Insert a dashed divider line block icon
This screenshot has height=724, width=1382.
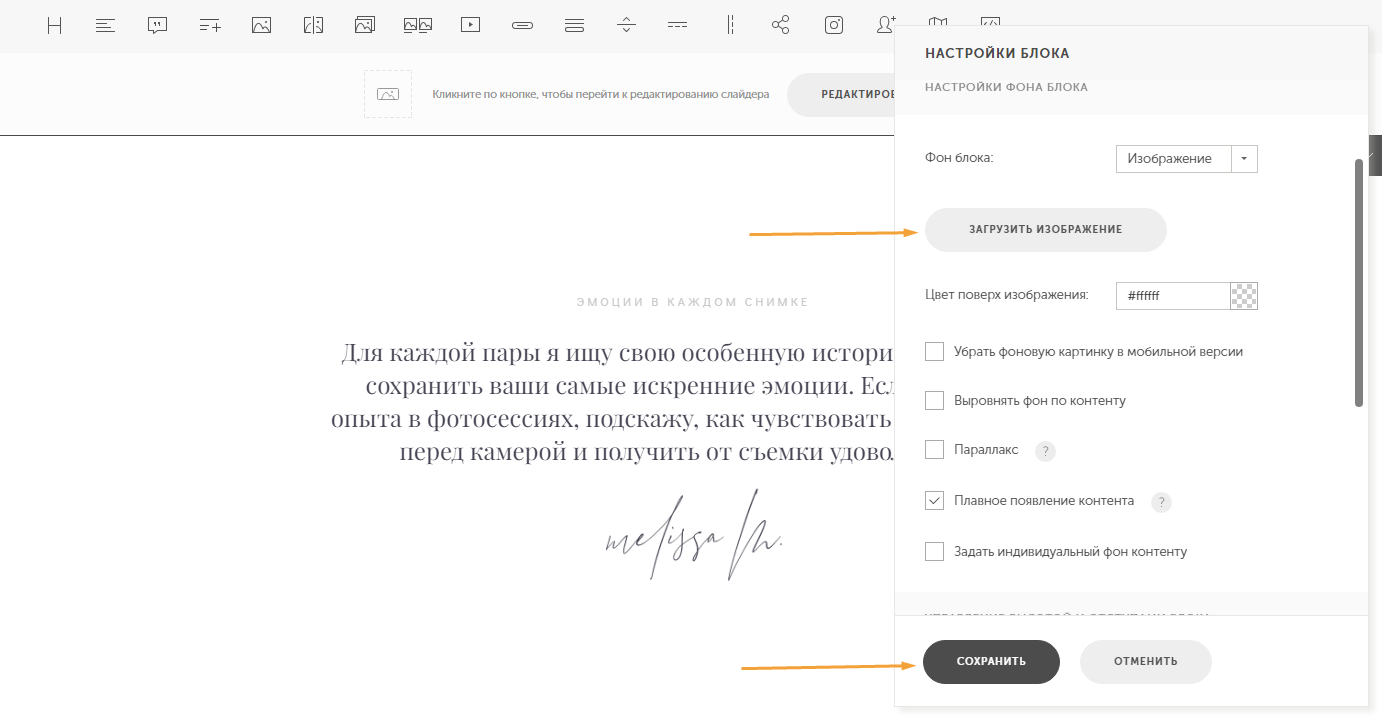tap(677, 26)
